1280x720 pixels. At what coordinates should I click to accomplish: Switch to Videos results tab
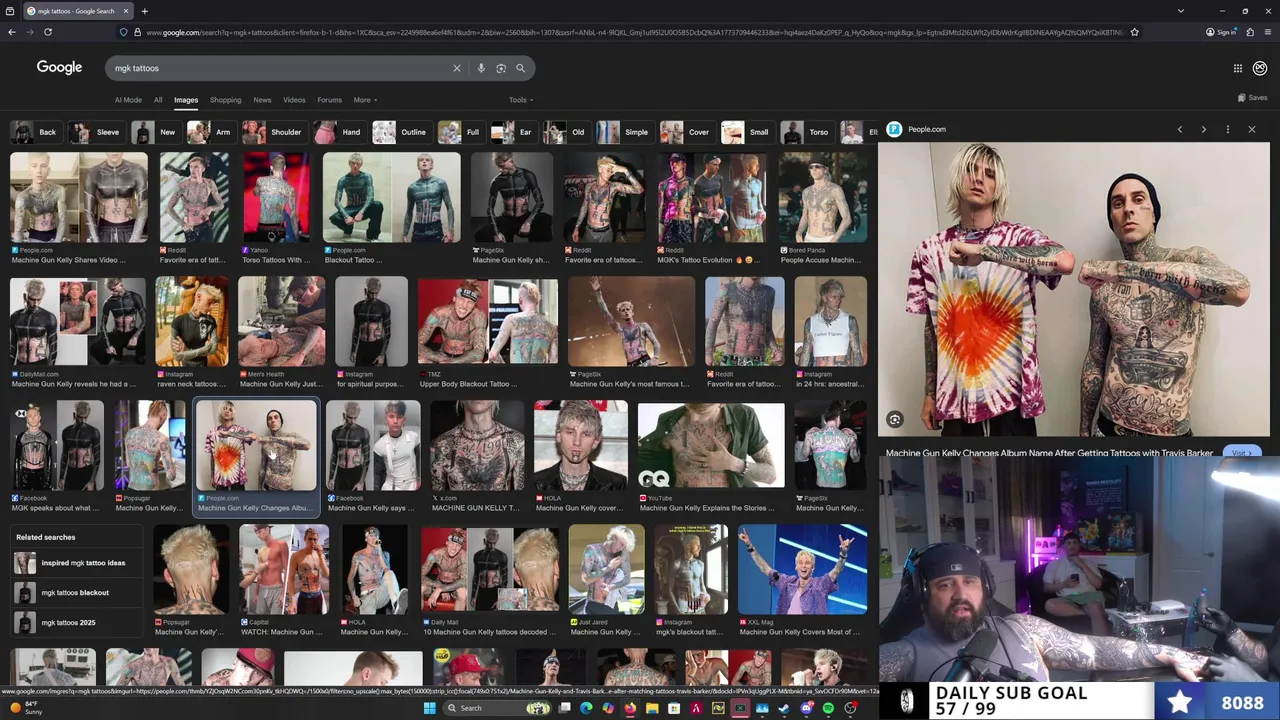(x=294, y=100)
